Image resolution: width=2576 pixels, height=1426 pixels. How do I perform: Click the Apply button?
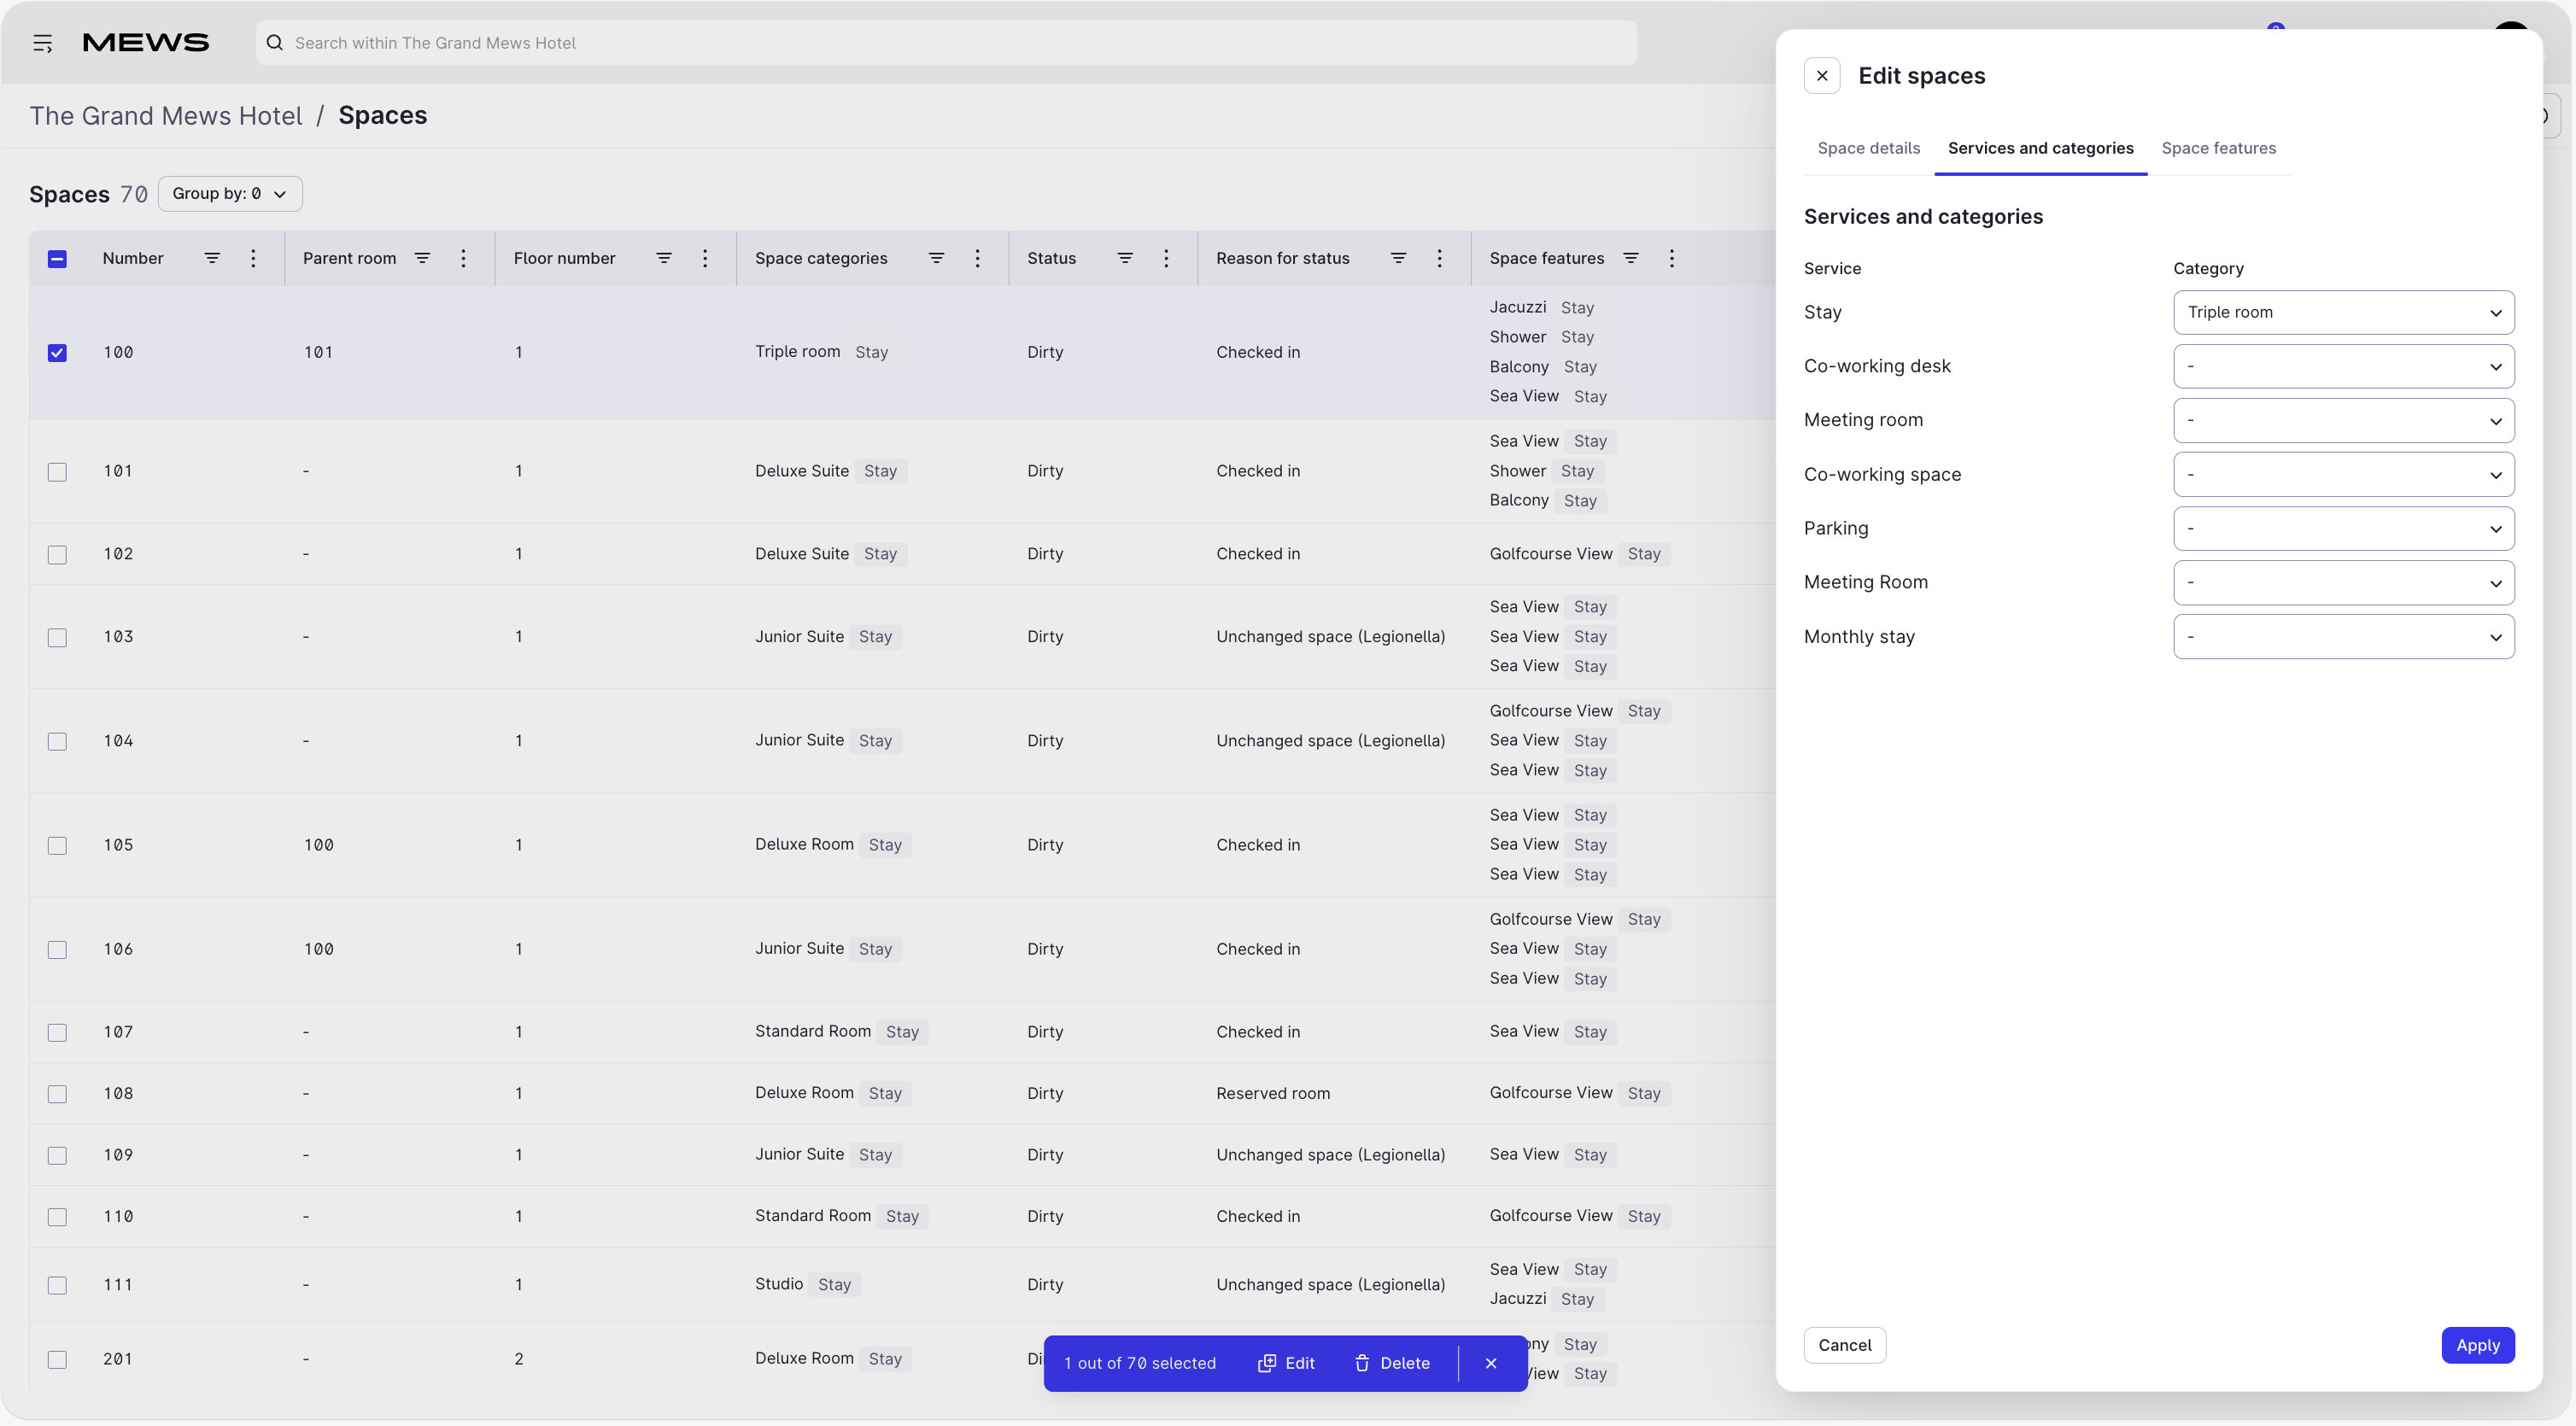coord(2477,1345)
